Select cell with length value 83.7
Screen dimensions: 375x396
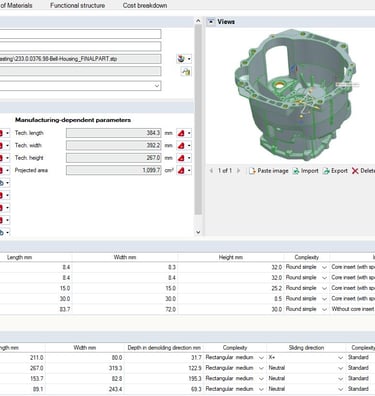point(36,309)
